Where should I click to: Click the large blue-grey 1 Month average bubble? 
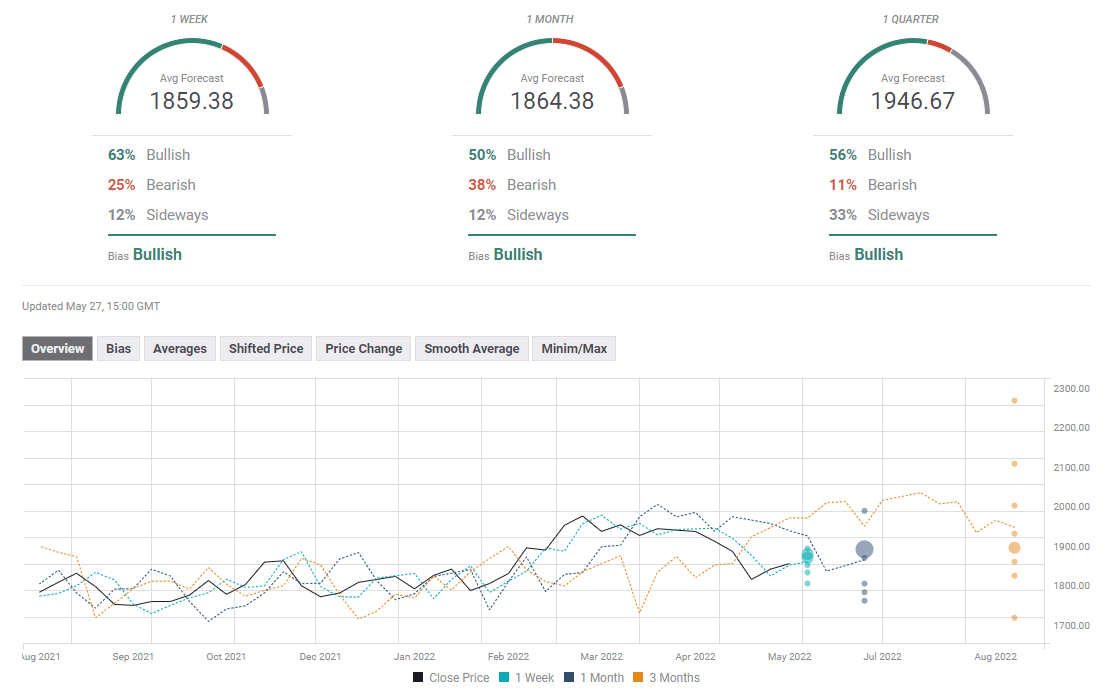coord(864,549)
